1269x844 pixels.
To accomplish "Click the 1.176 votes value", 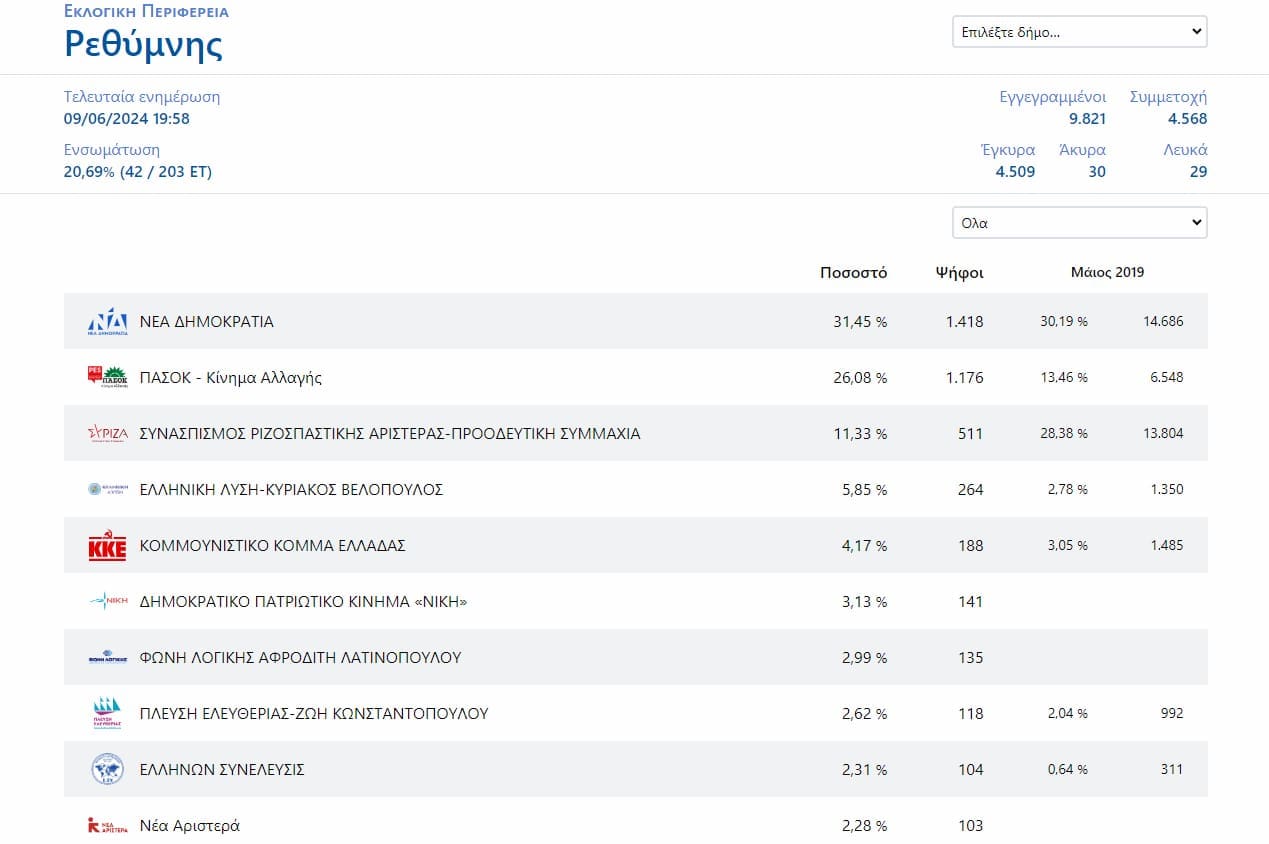I will 965,378.
